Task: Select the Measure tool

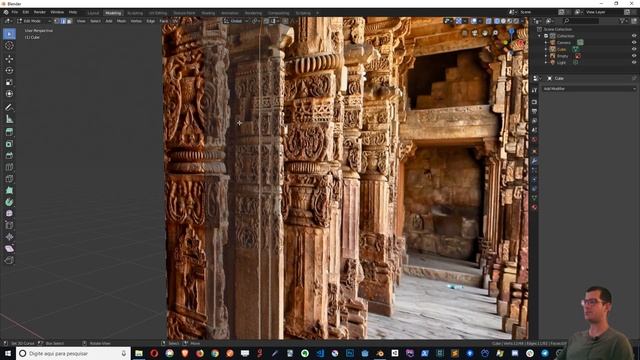Action: (9, 119)
